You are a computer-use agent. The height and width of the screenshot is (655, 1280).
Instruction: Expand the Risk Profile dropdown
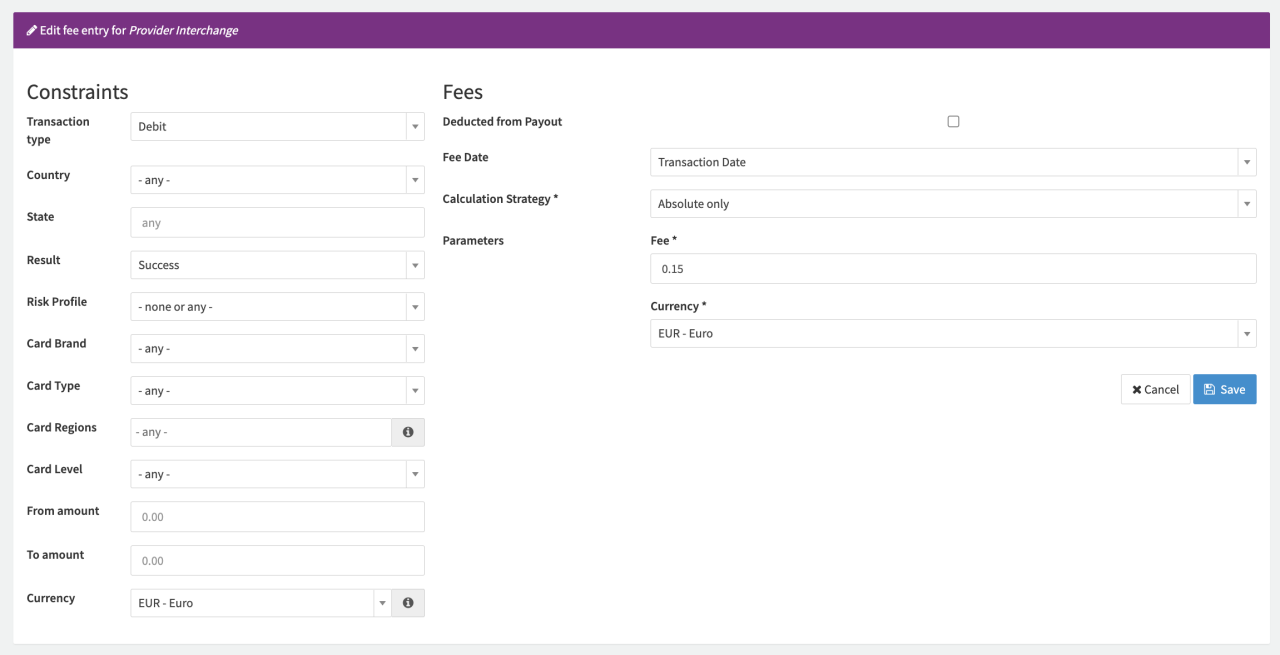(x=277, y=307)
